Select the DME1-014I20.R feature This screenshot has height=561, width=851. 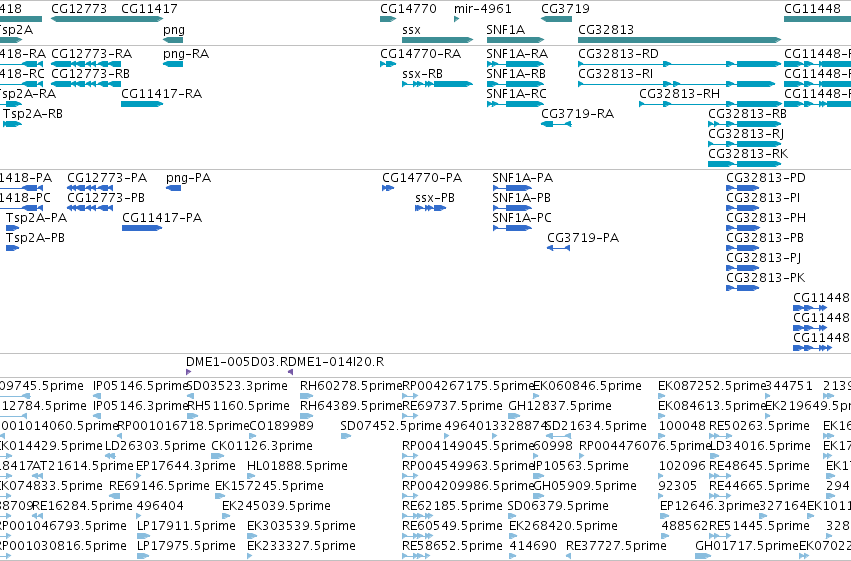290,372
